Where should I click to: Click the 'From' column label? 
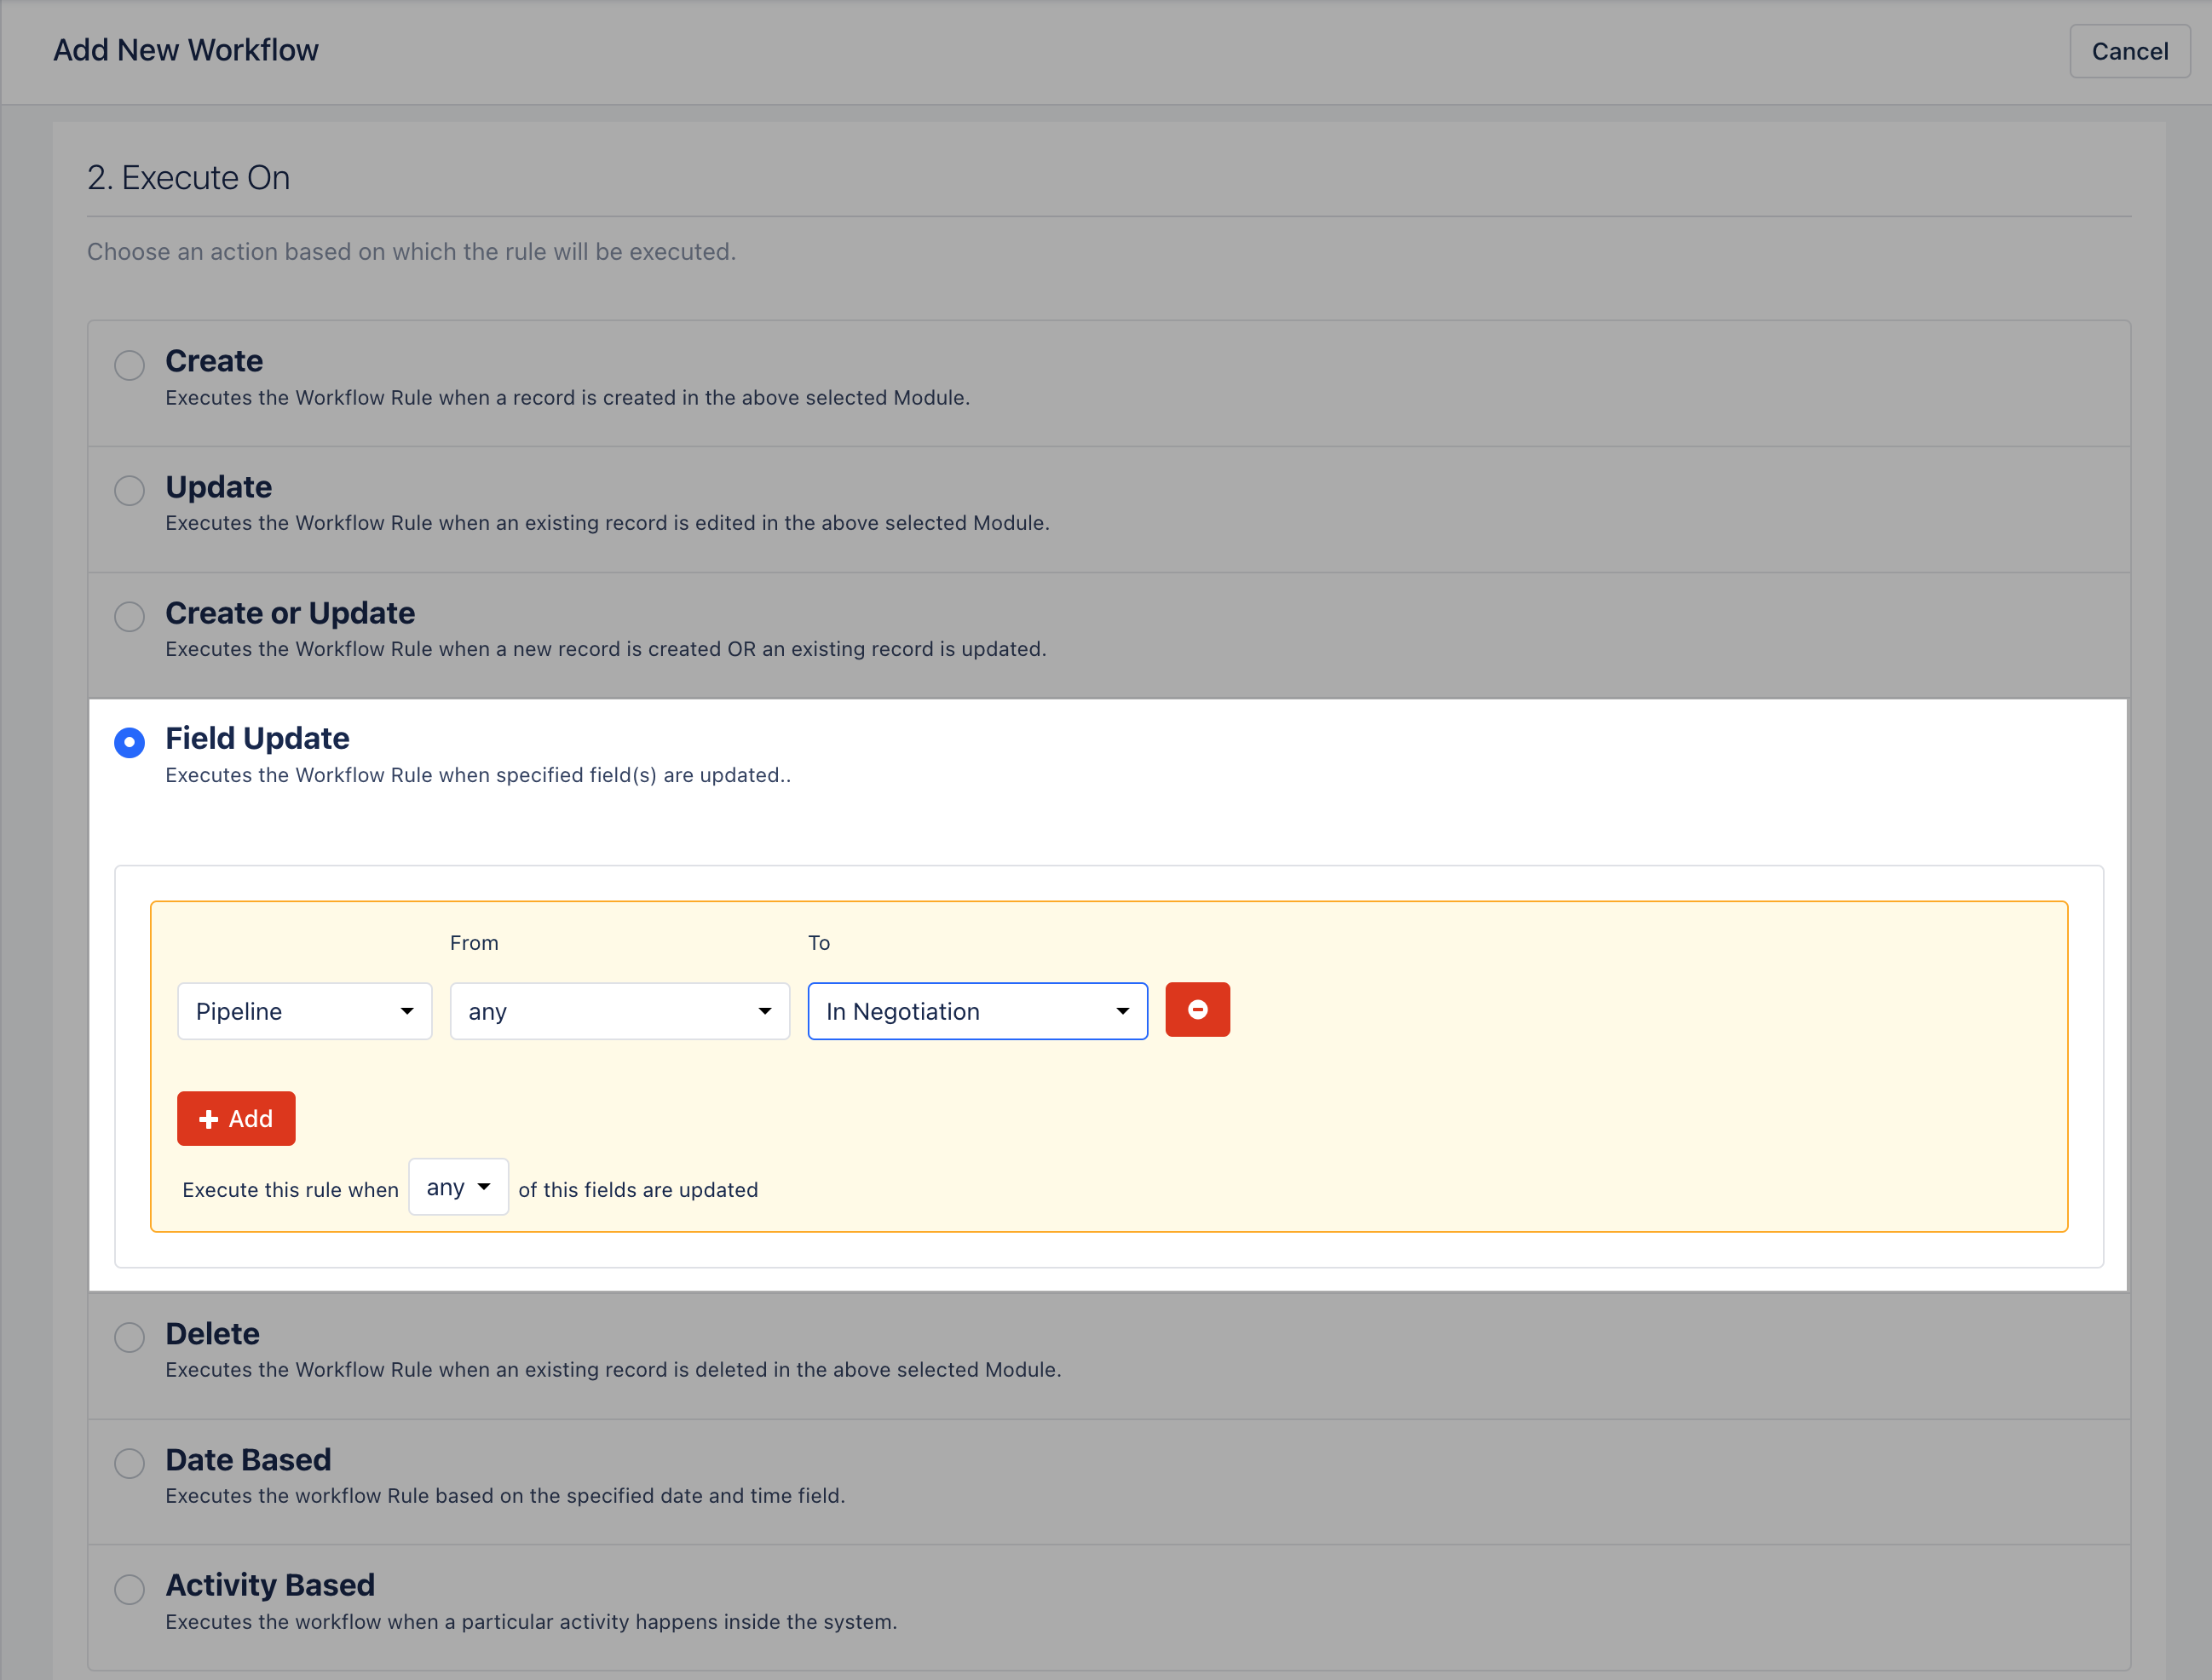[474, 943]
